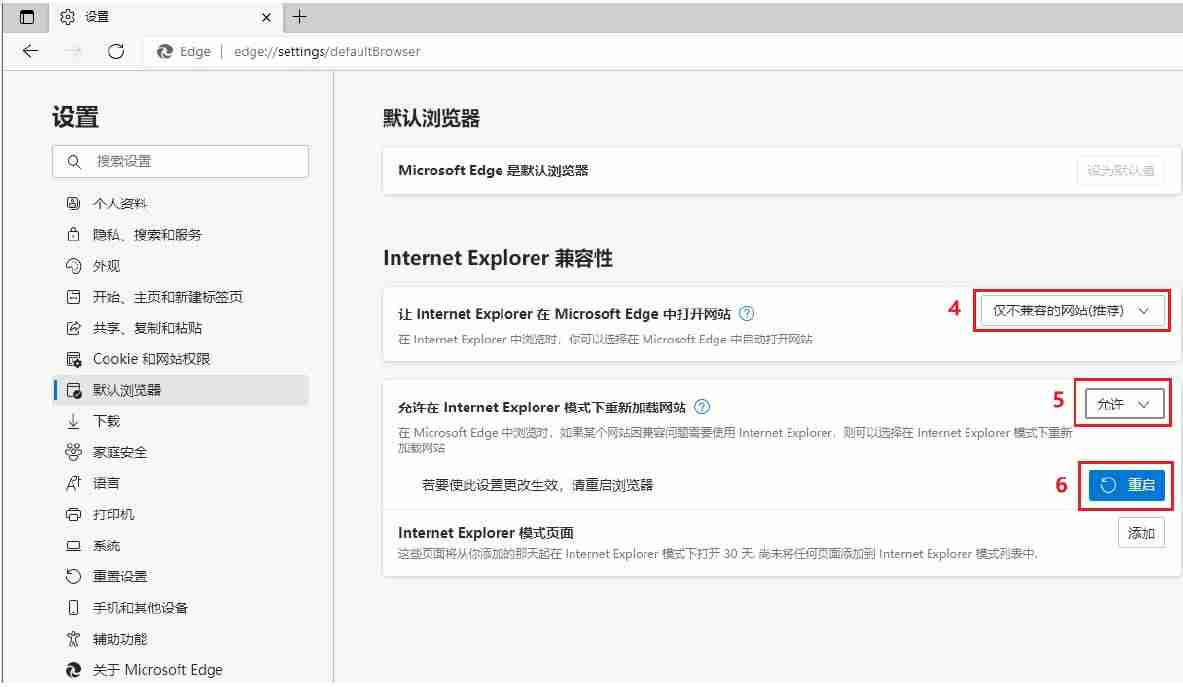Focus the address bar URL edge://settings/defaultBrowser
The height and width of the screenshot is (687, 1183).
[327, 51]
